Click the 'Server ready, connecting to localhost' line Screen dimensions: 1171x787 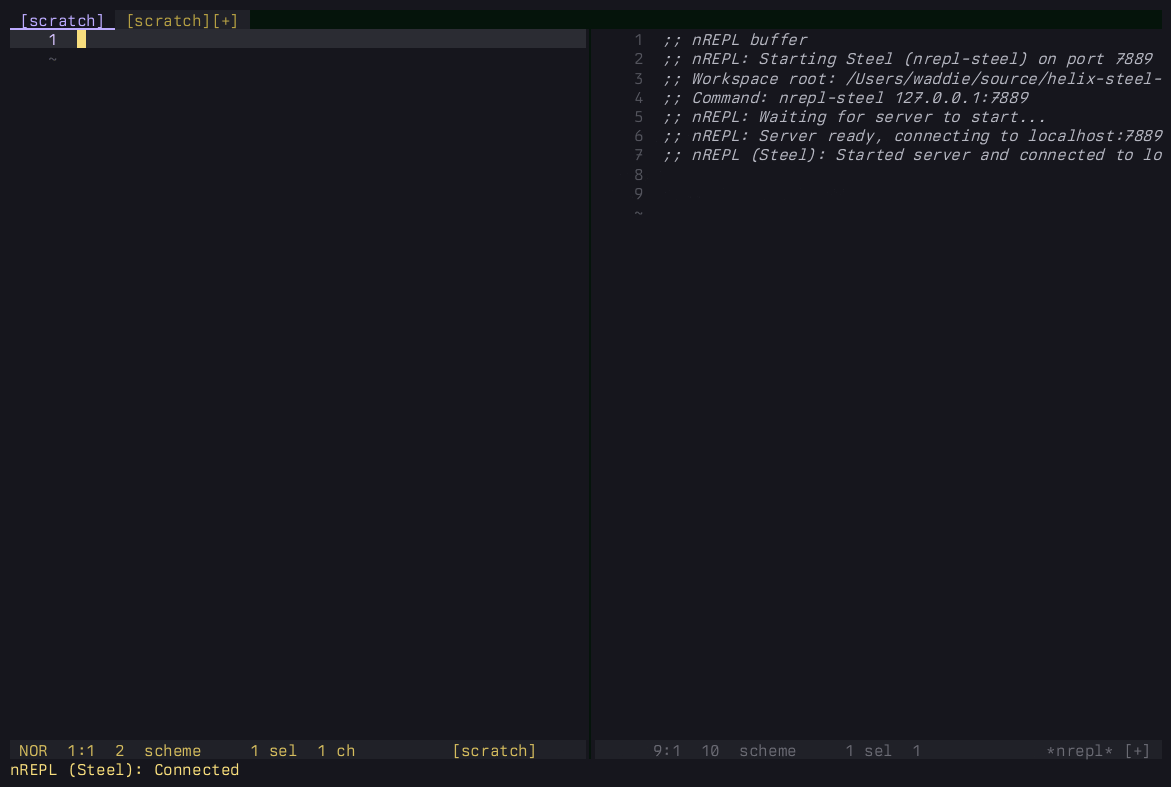(912, 136)
